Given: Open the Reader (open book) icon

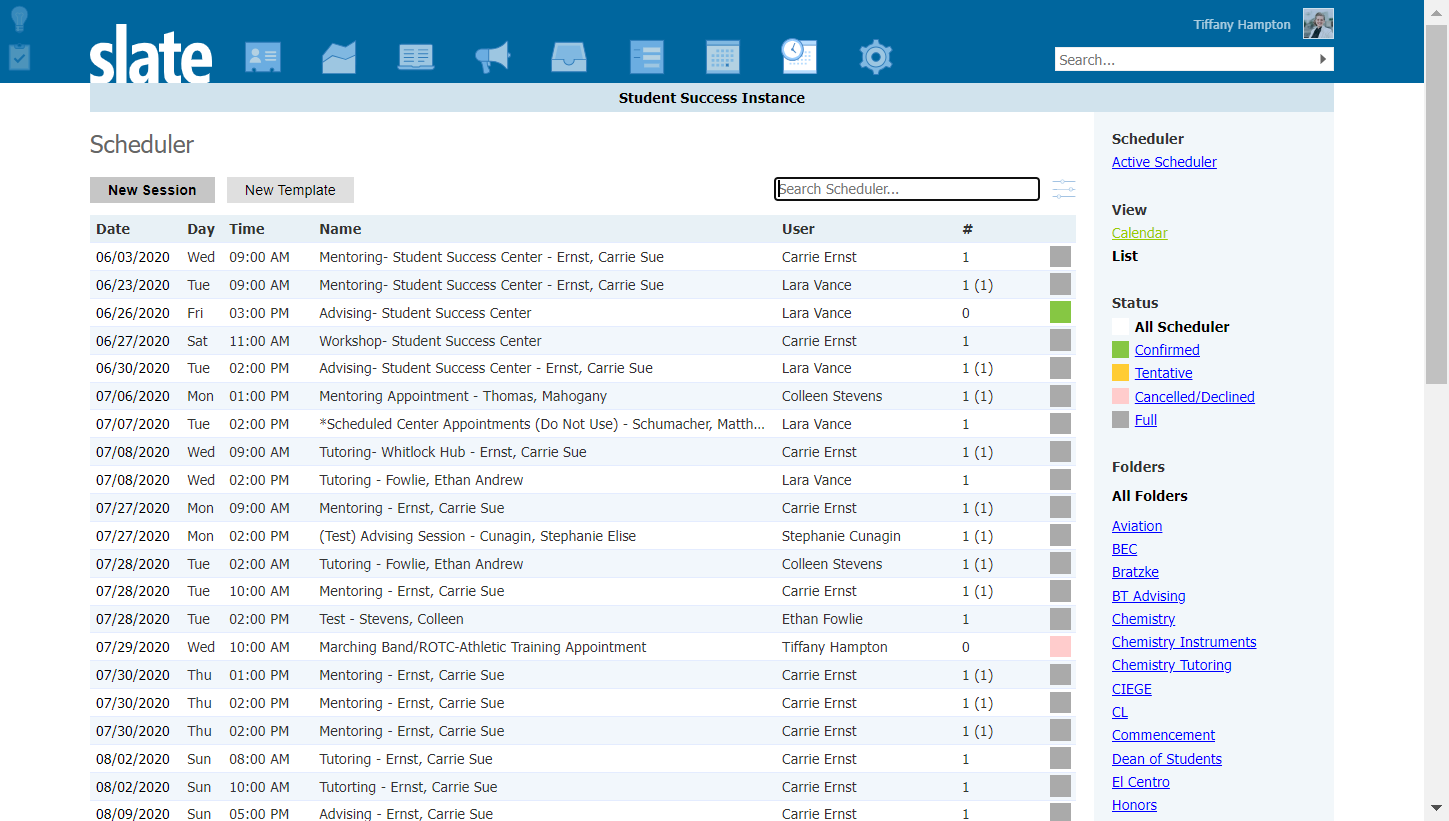Looking at the screenshot, I should pyautogui.click(x=416, y=57).
